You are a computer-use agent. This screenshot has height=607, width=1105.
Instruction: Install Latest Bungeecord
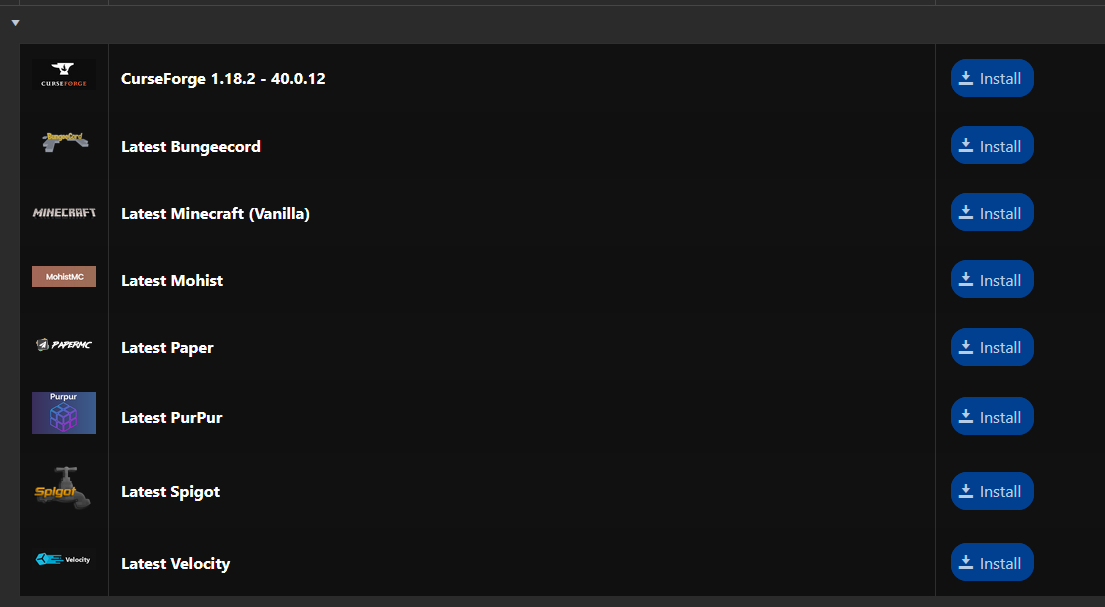992,146
